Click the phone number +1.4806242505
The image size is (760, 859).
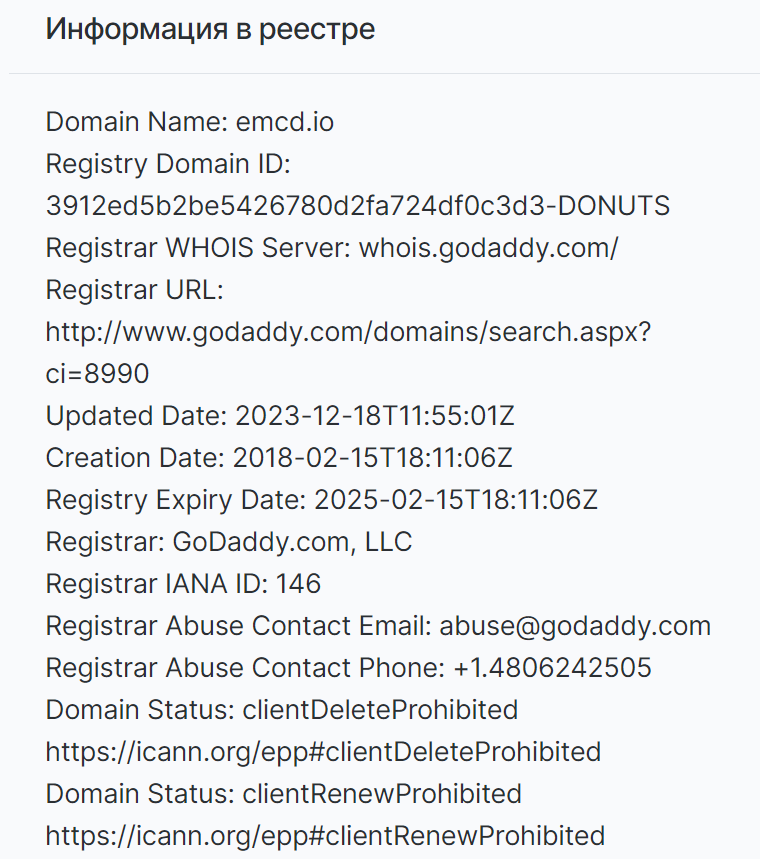coord(552,668)
